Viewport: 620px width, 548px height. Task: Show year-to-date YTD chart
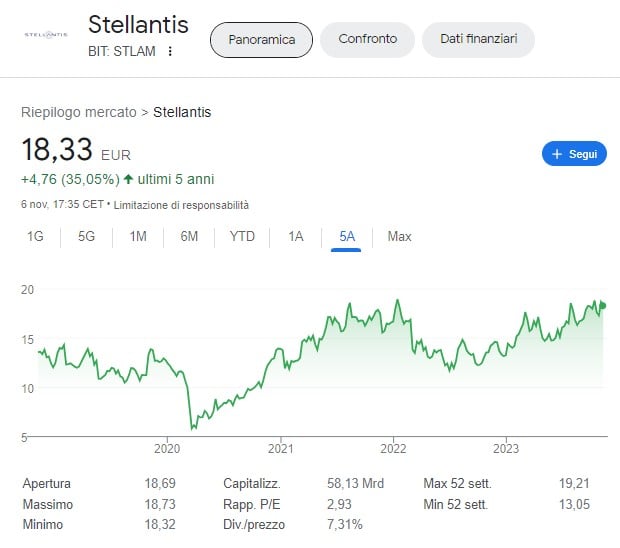click(x=242, y=237)
